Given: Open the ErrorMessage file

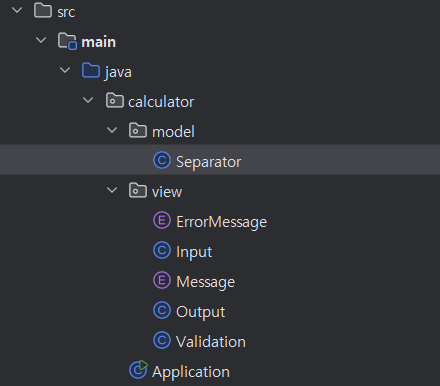Looking at the screenshot, I should (222, 222).
